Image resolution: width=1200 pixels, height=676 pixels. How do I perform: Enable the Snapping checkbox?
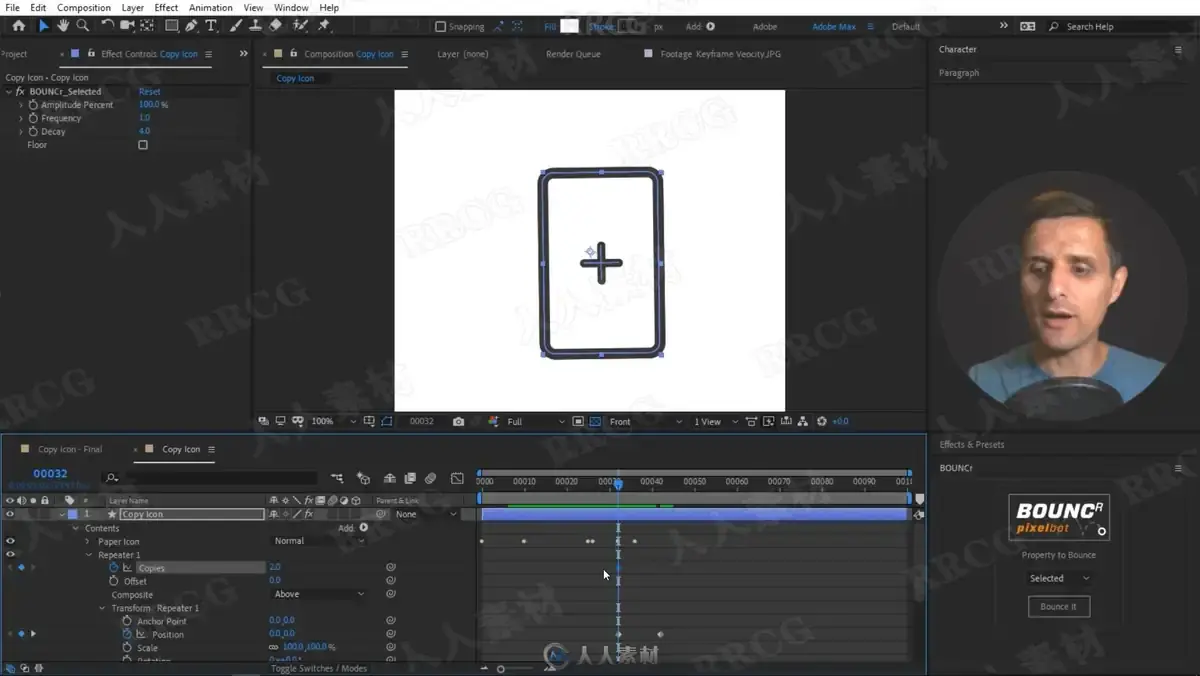coord(440,27)
